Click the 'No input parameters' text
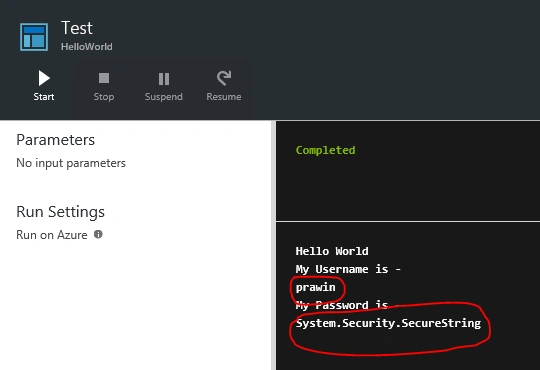 71,163
